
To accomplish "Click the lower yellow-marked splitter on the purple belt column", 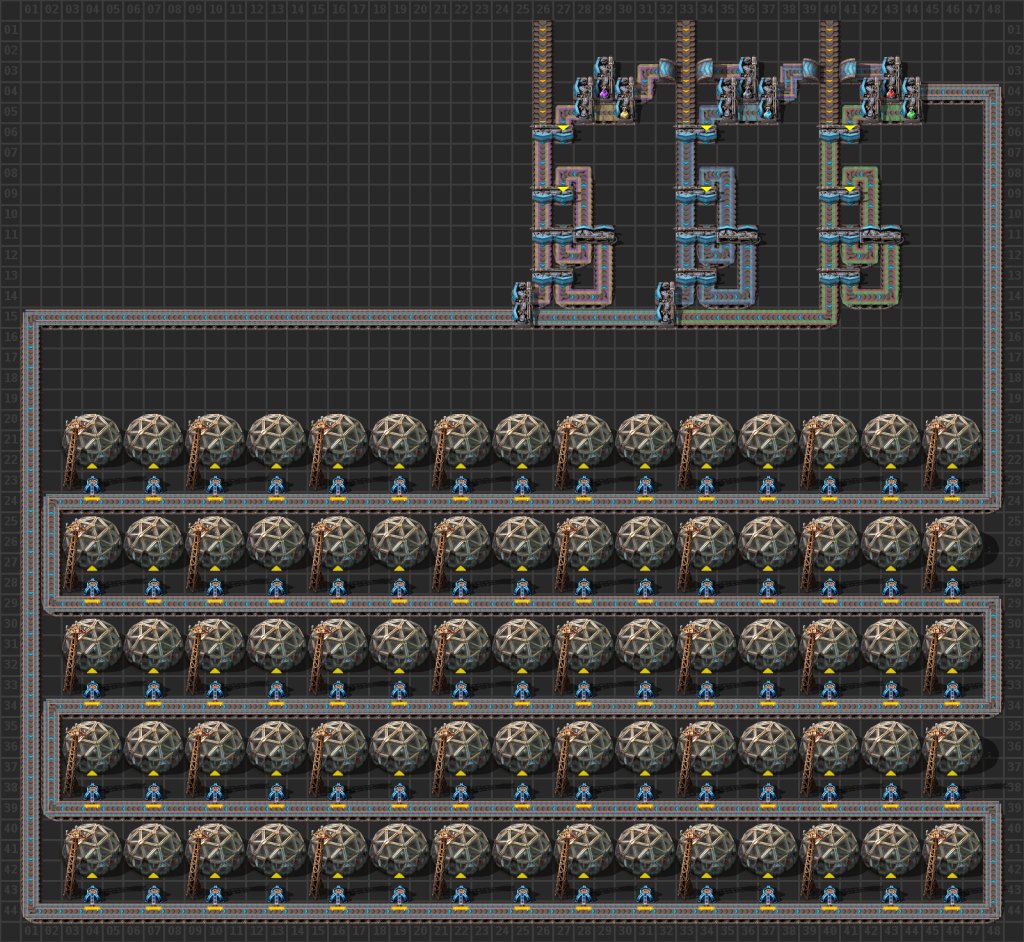I will coord(553,195).
